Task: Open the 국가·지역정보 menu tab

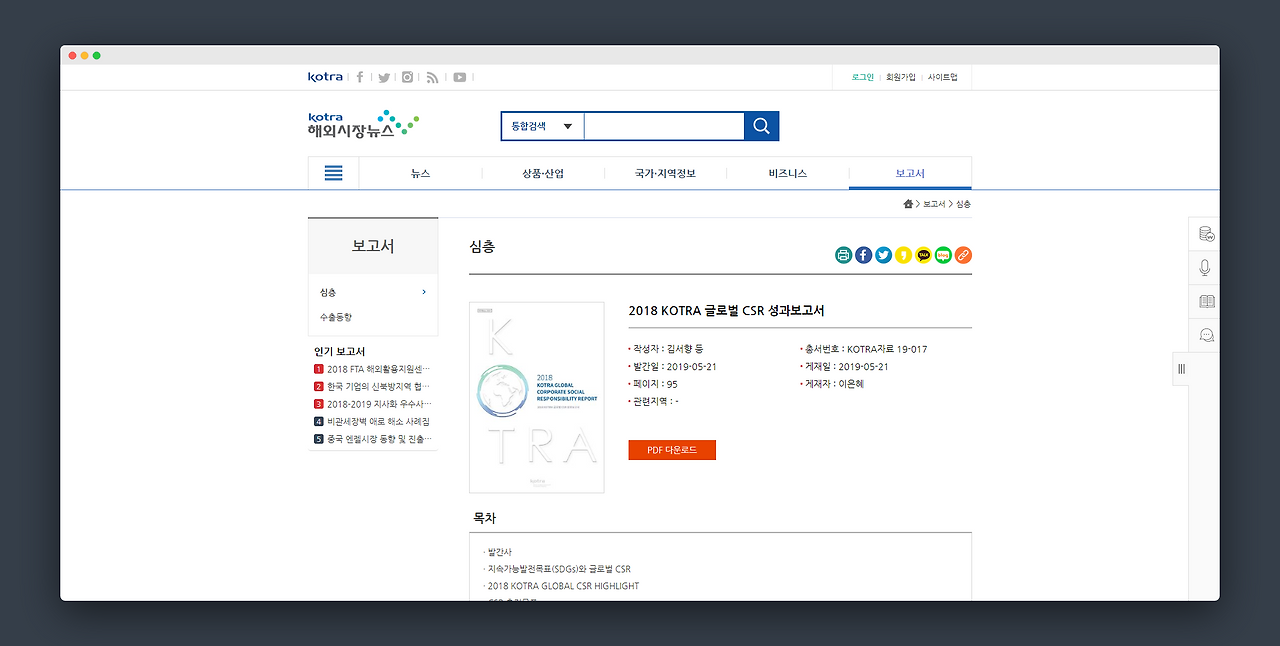Action: pyautogui.click(x=665, y=173)
